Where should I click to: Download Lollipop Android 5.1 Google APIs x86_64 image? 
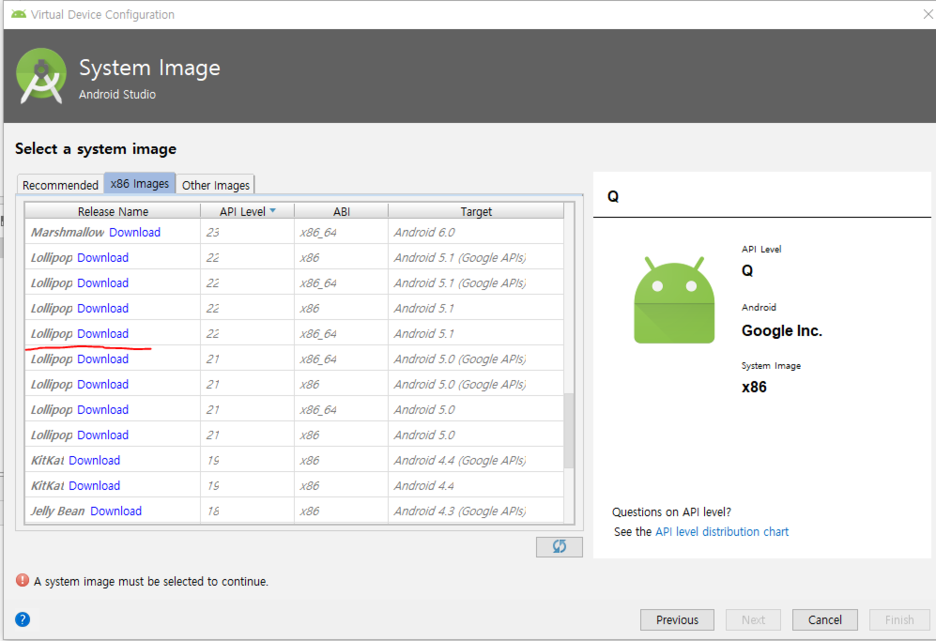pos(103,283)
